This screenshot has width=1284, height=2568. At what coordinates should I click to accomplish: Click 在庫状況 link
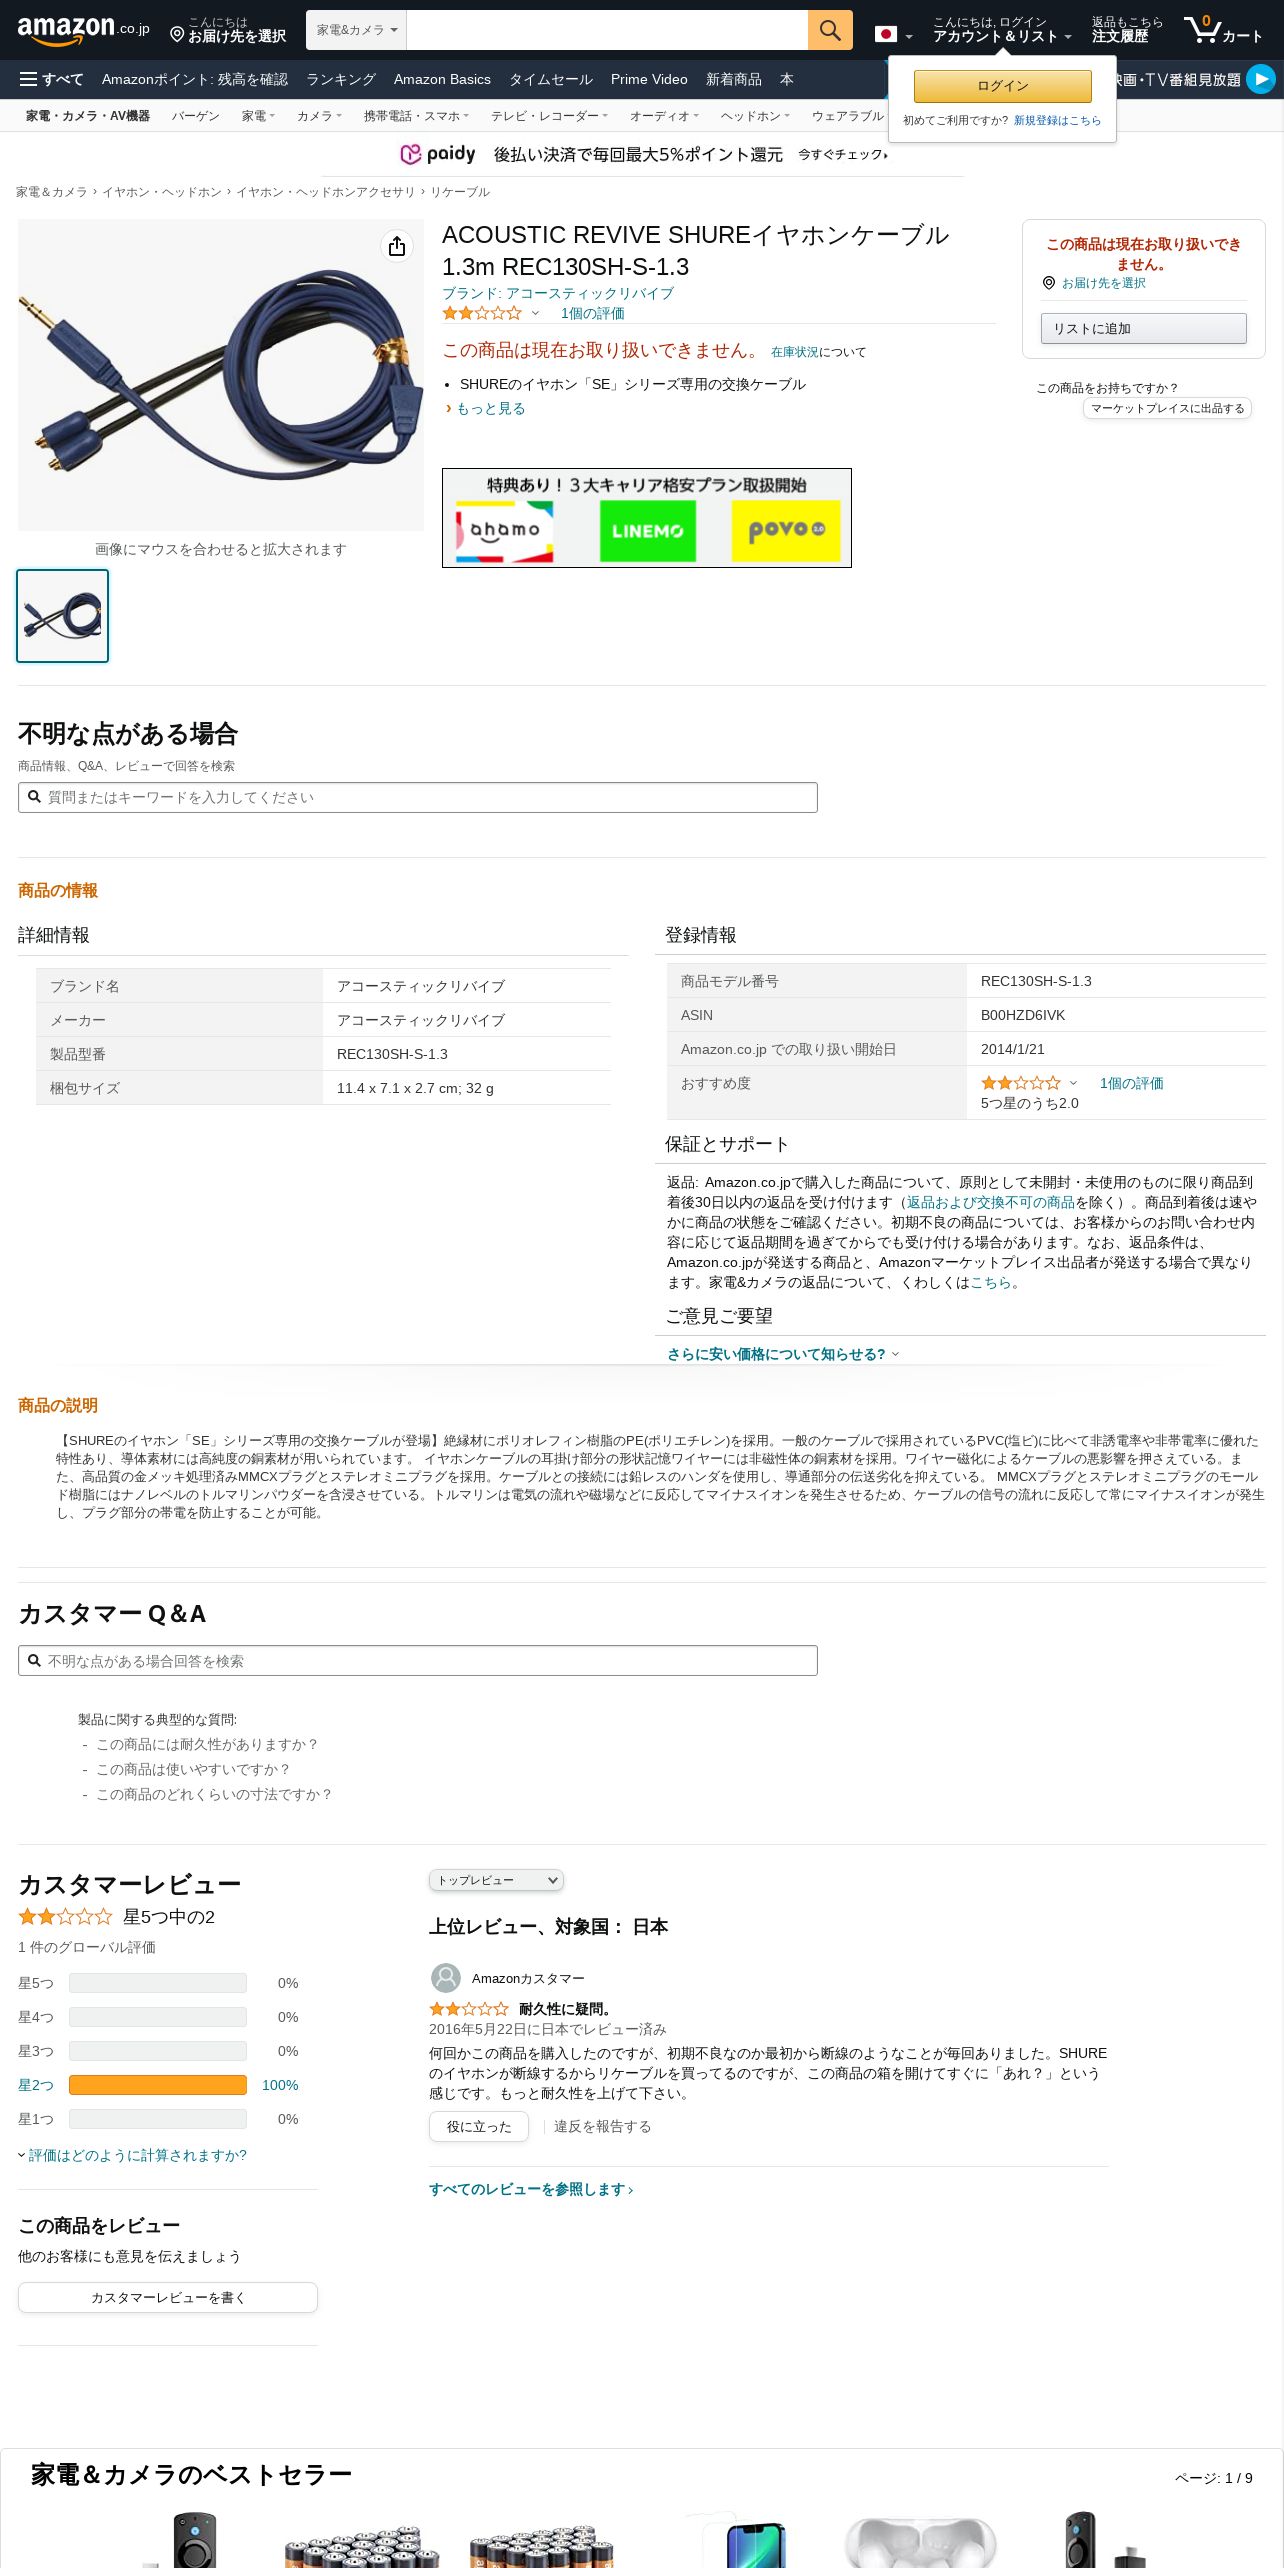(795, 352)
